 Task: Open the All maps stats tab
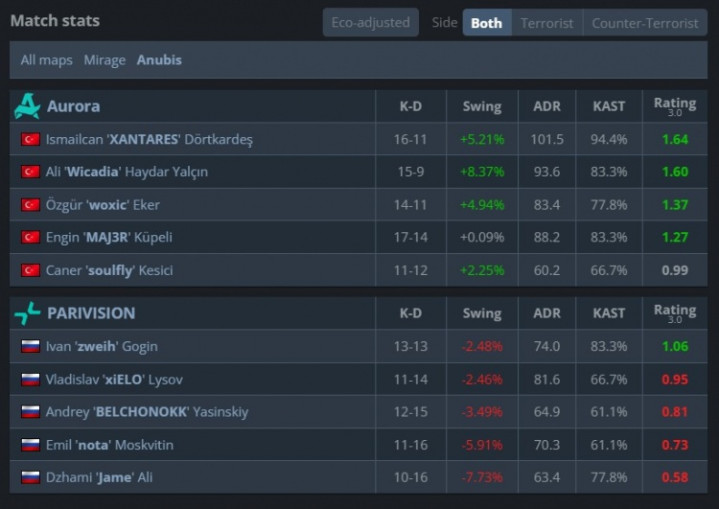tap(46, 60)
